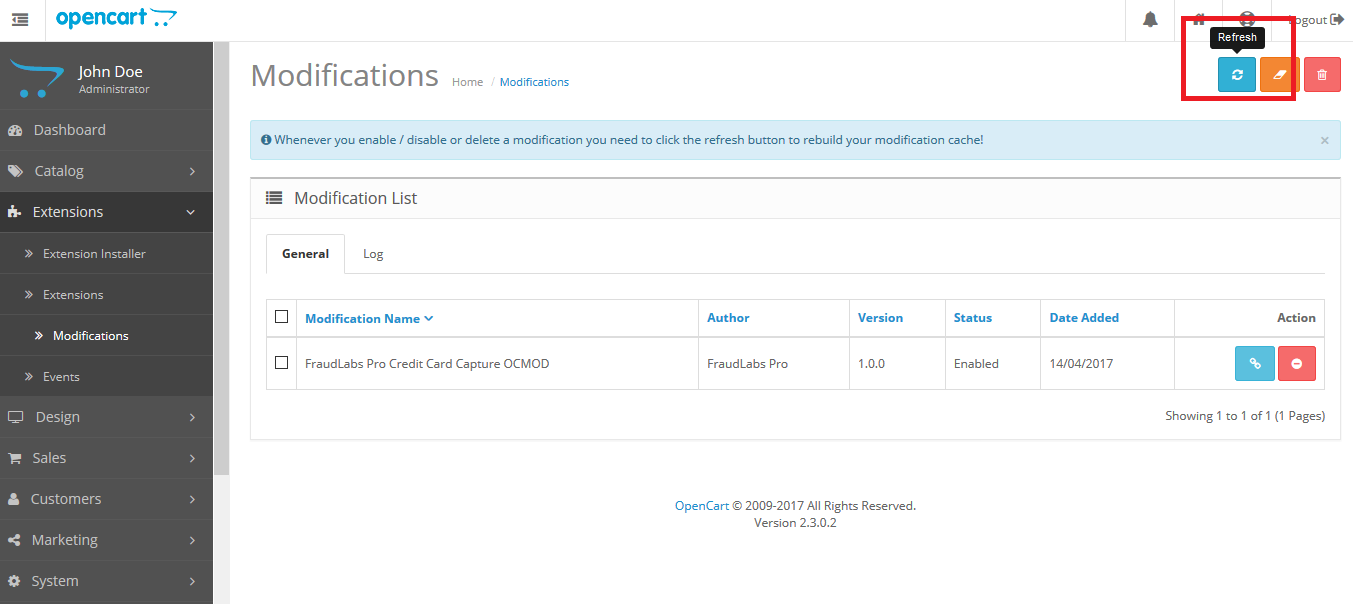1353x604 pixels.
Task: Click the Logout icon in the header
Action: [1336, 19]
